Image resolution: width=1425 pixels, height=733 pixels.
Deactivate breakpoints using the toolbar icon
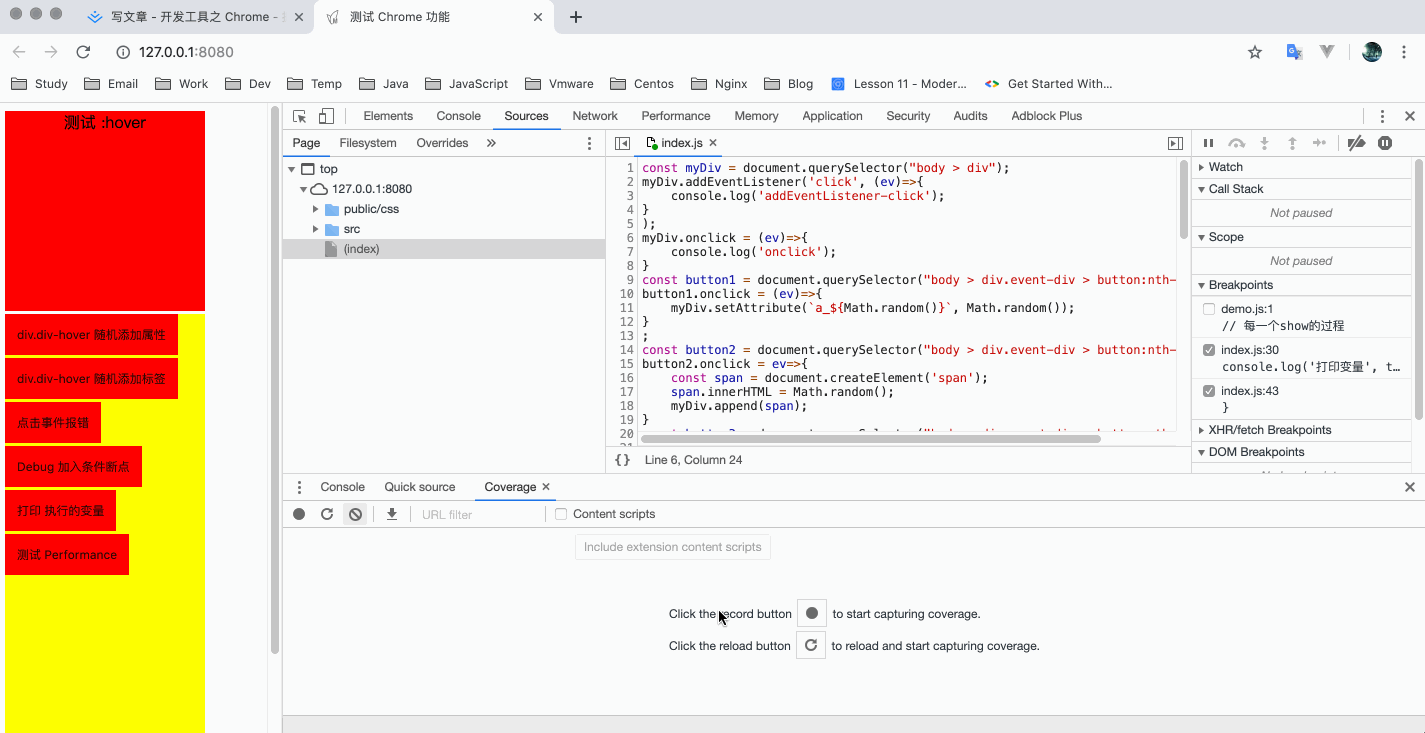tap(1356, 143)
